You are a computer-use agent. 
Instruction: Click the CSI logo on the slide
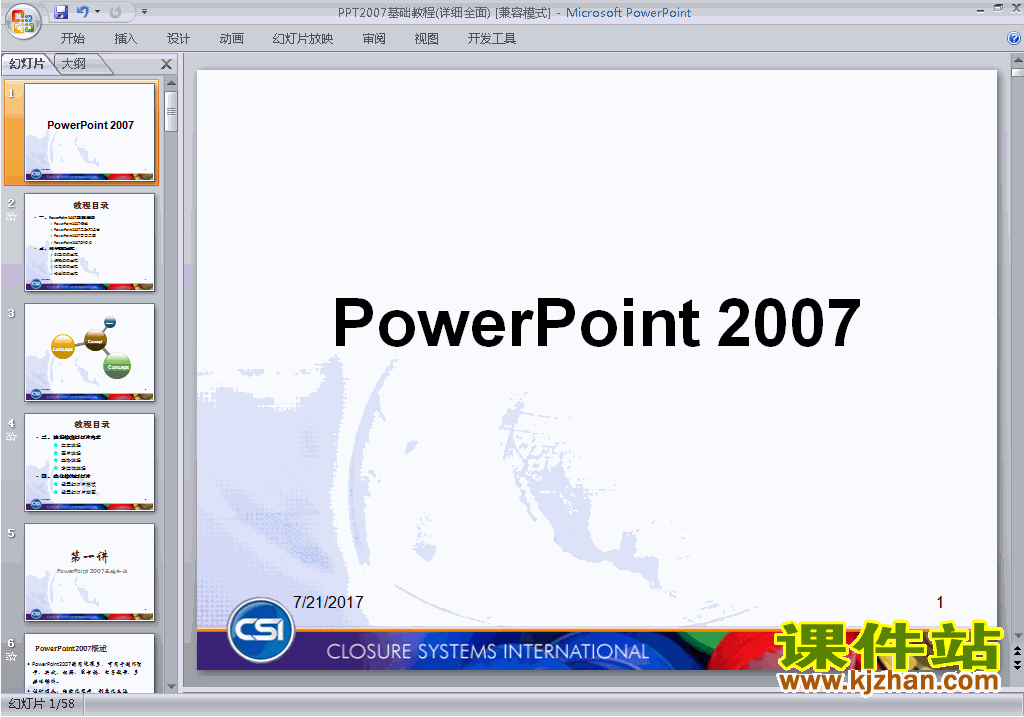[261, 630]
